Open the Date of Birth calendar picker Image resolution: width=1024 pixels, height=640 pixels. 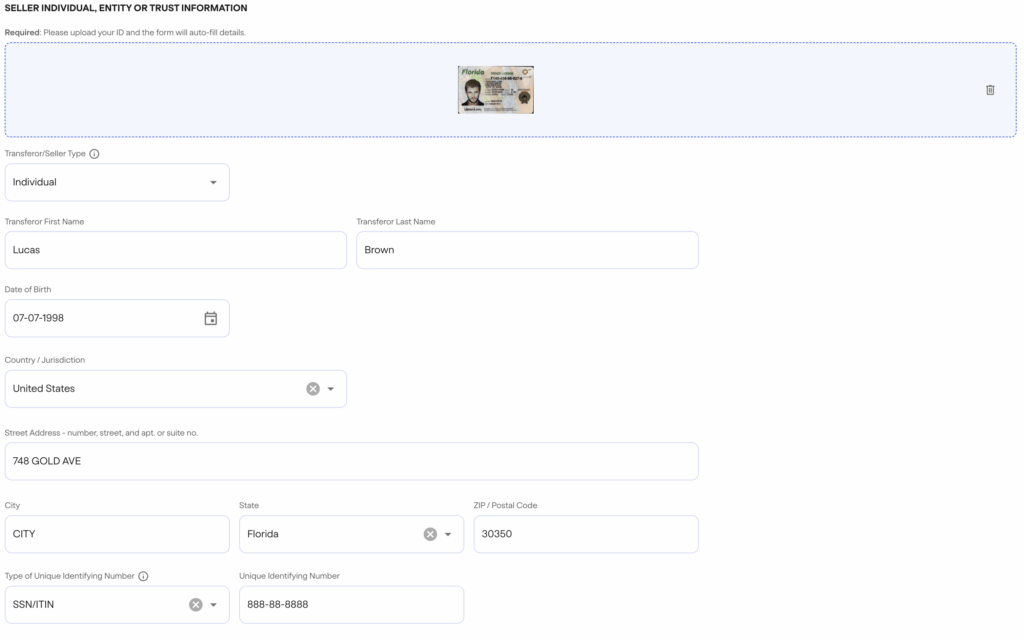point(211,318)
